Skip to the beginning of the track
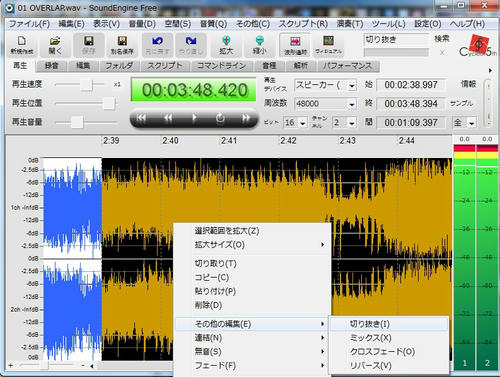Viewport: 500px width, 377px height. click(x=141, y=118)
